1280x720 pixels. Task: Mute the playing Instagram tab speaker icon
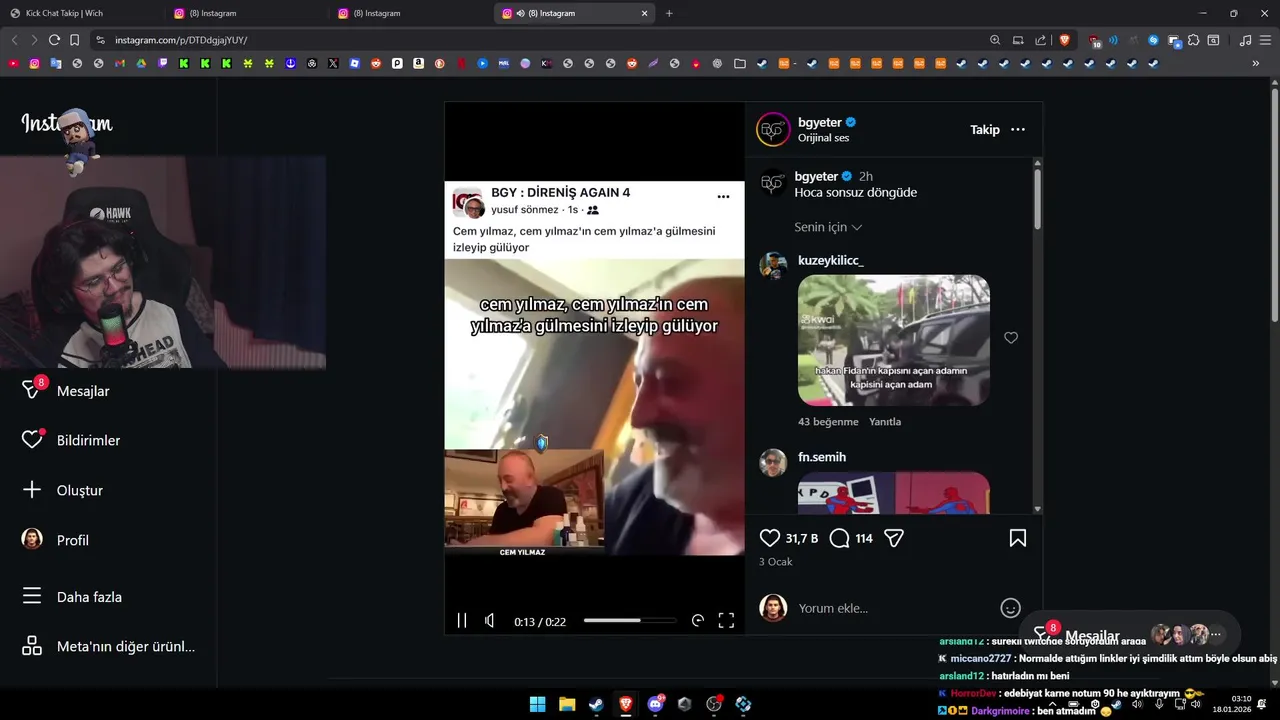pos(520,13)
